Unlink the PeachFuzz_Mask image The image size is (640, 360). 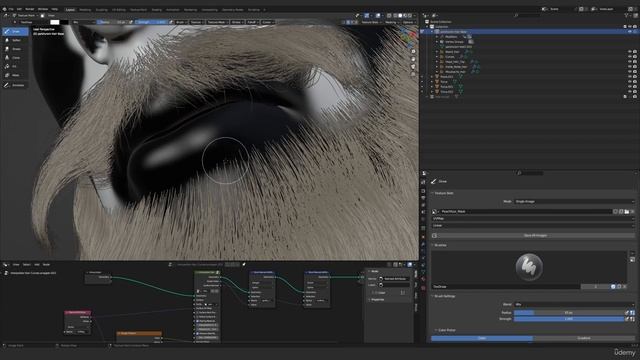[632, 211]
